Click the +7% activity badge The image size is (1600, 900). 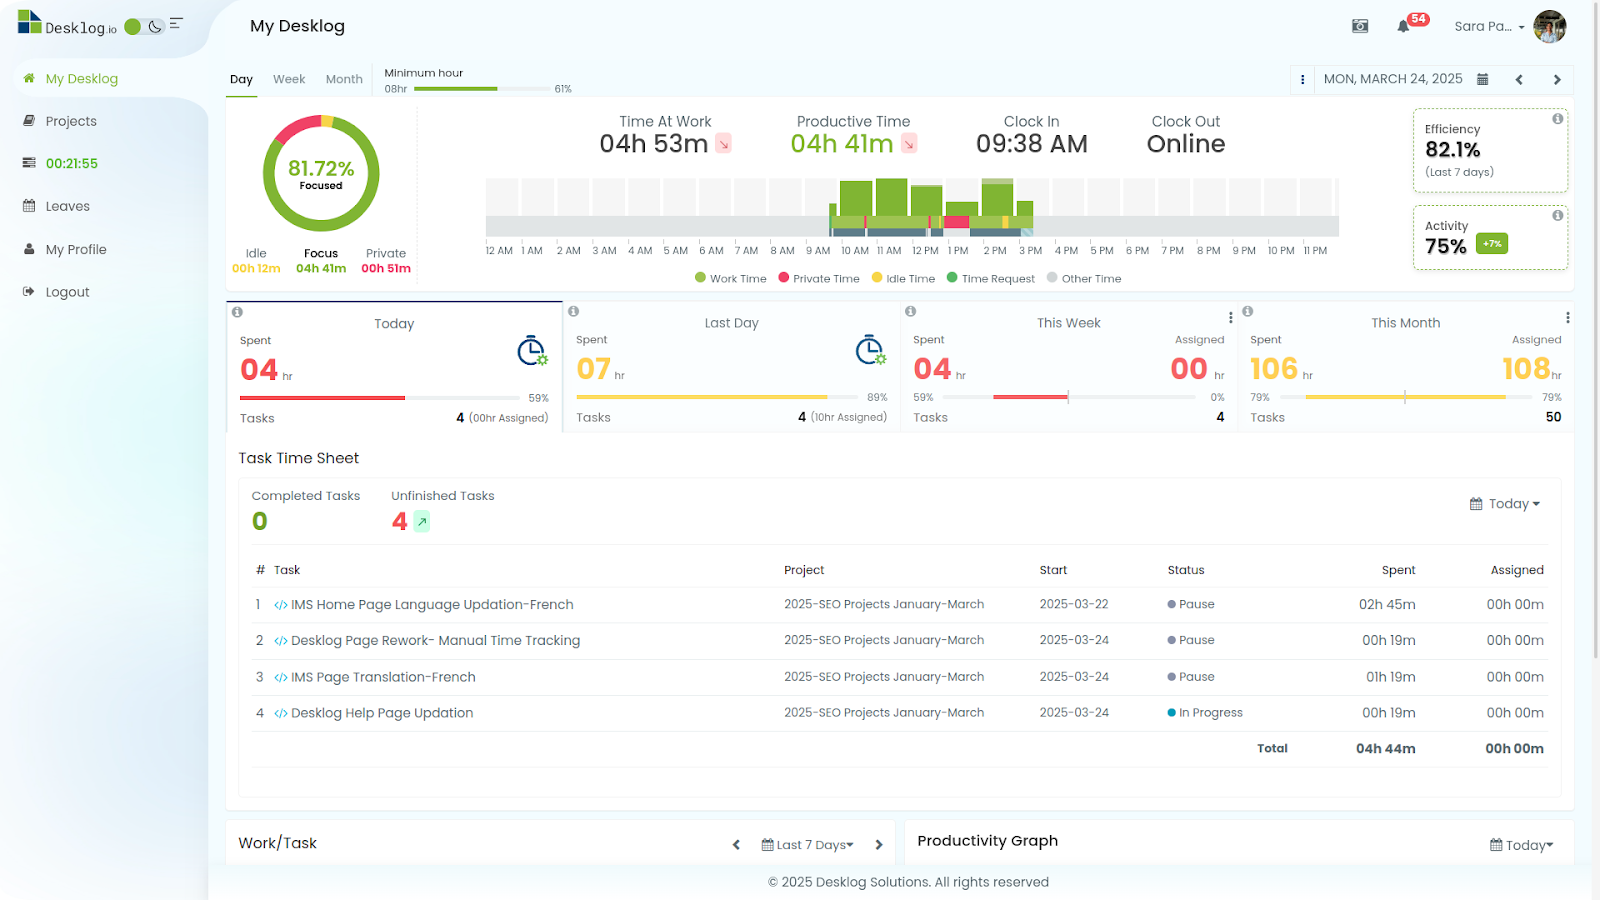[1492, 244]
